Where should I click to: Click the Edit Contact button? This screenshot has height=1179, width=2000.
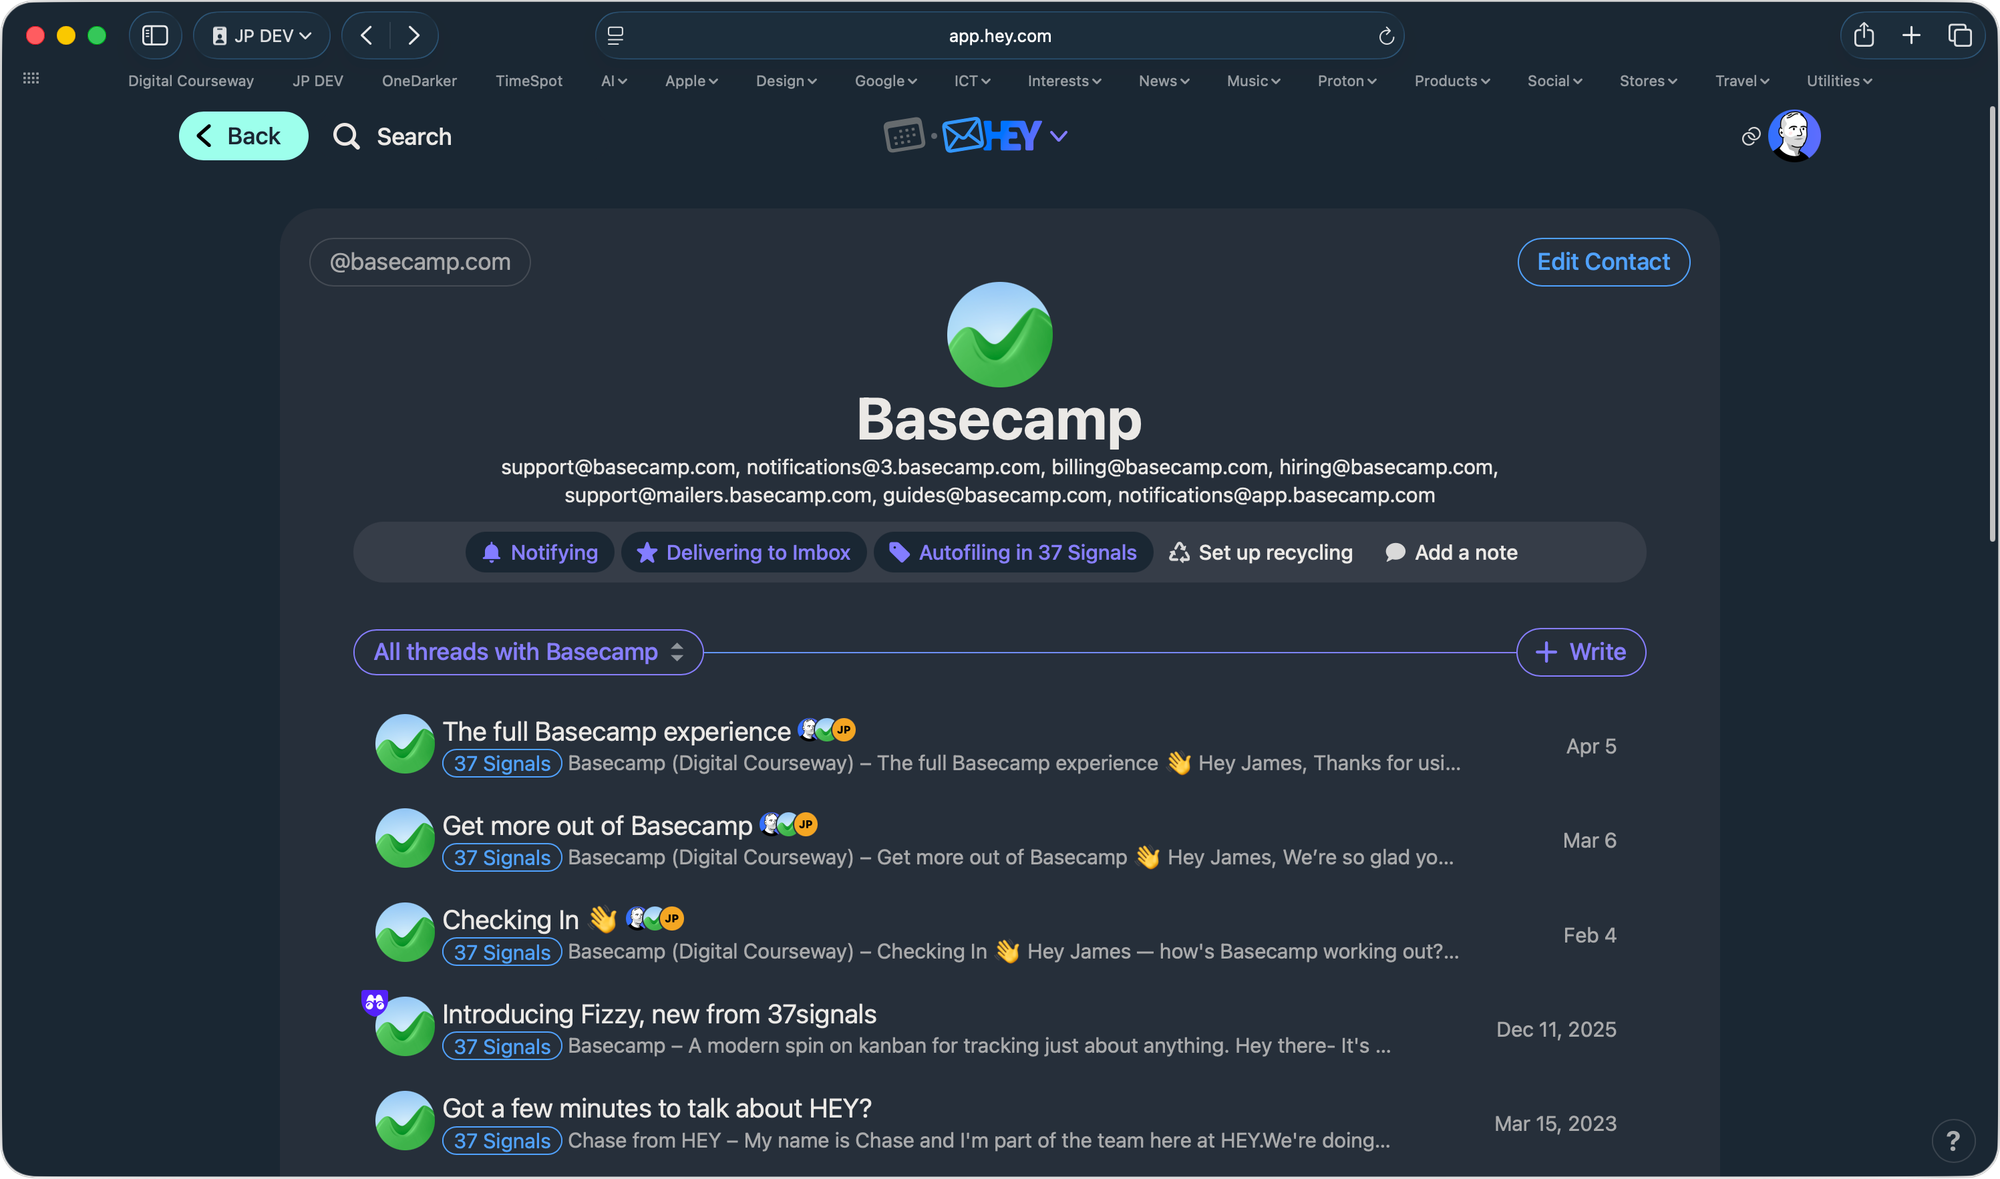[x=1604, y=262]
